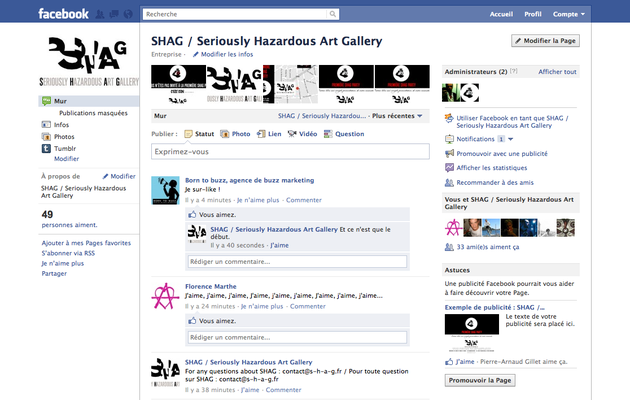Open Florence Marthe profile link
The width and height of the screenshot is (630, 400).
click(x=211, y=286)
